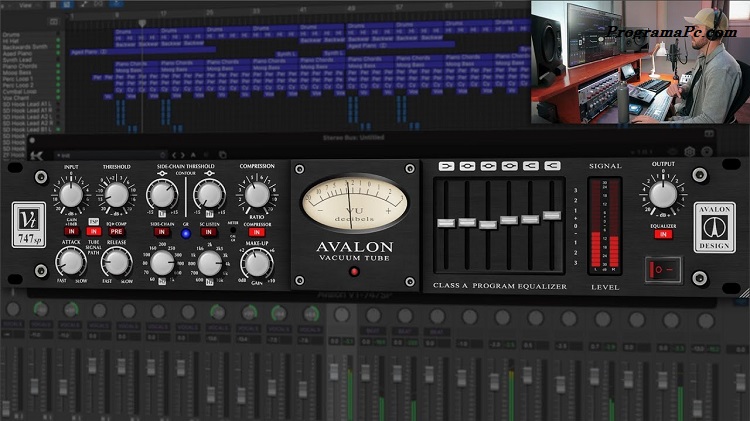The image size is (750, 421).
Task: Click the high side-chain frequency knob
Action: click(x=209, y=264)
